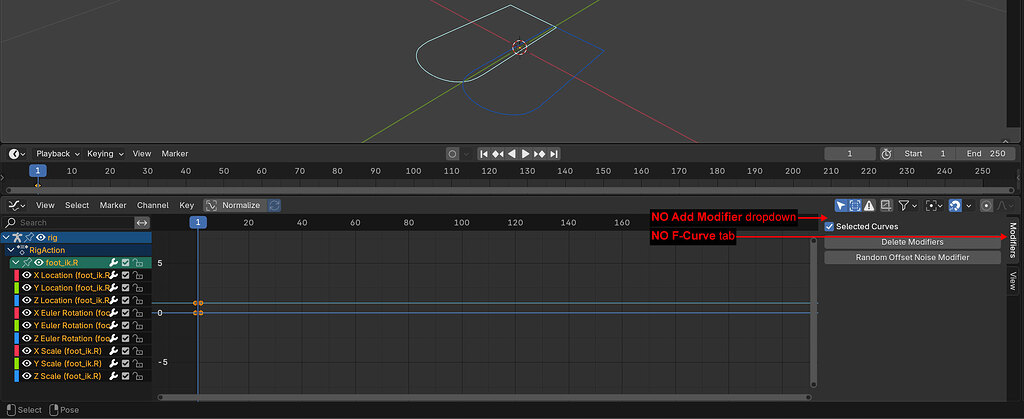The width and height of the screenshot is (1024, 419).
Task: Jump to the previous keyframe
Action: click(498, 154)
